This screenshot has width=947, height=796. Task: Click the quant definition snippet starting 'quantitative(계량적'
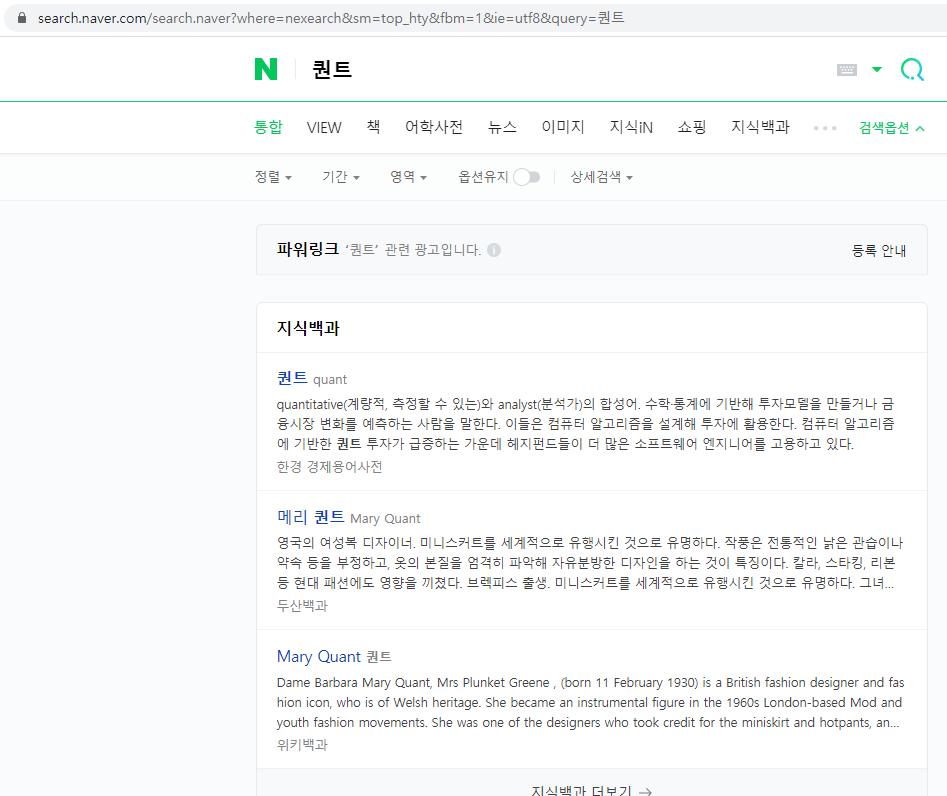[585, 424]
